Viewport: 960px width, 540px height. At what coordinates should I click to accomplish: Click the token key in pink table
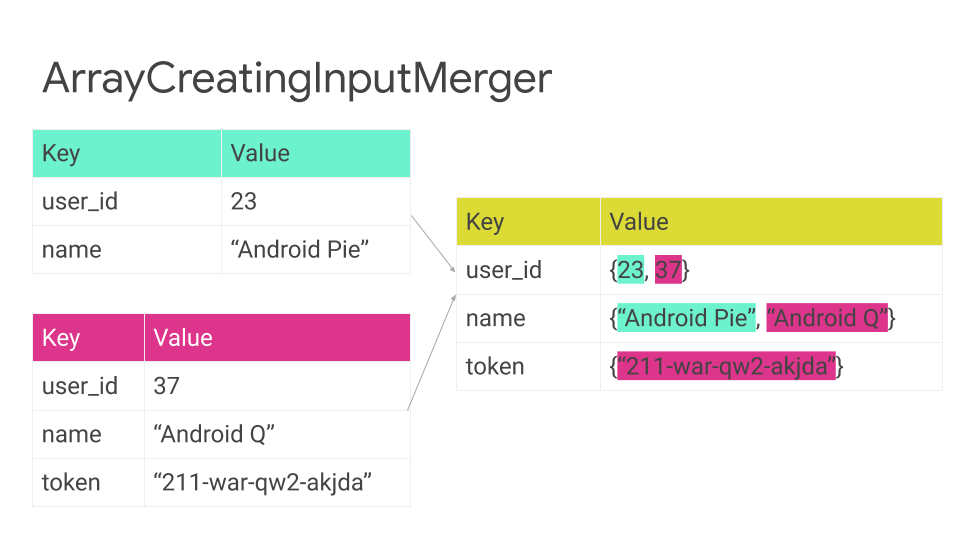coord(71,482)
